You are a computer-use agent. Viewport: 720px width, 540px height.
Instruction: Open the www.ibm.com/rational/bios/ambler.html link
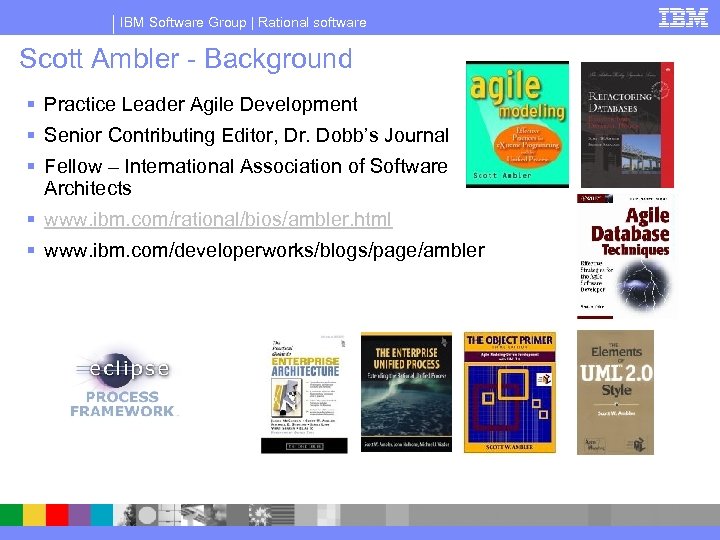point(218,219)
